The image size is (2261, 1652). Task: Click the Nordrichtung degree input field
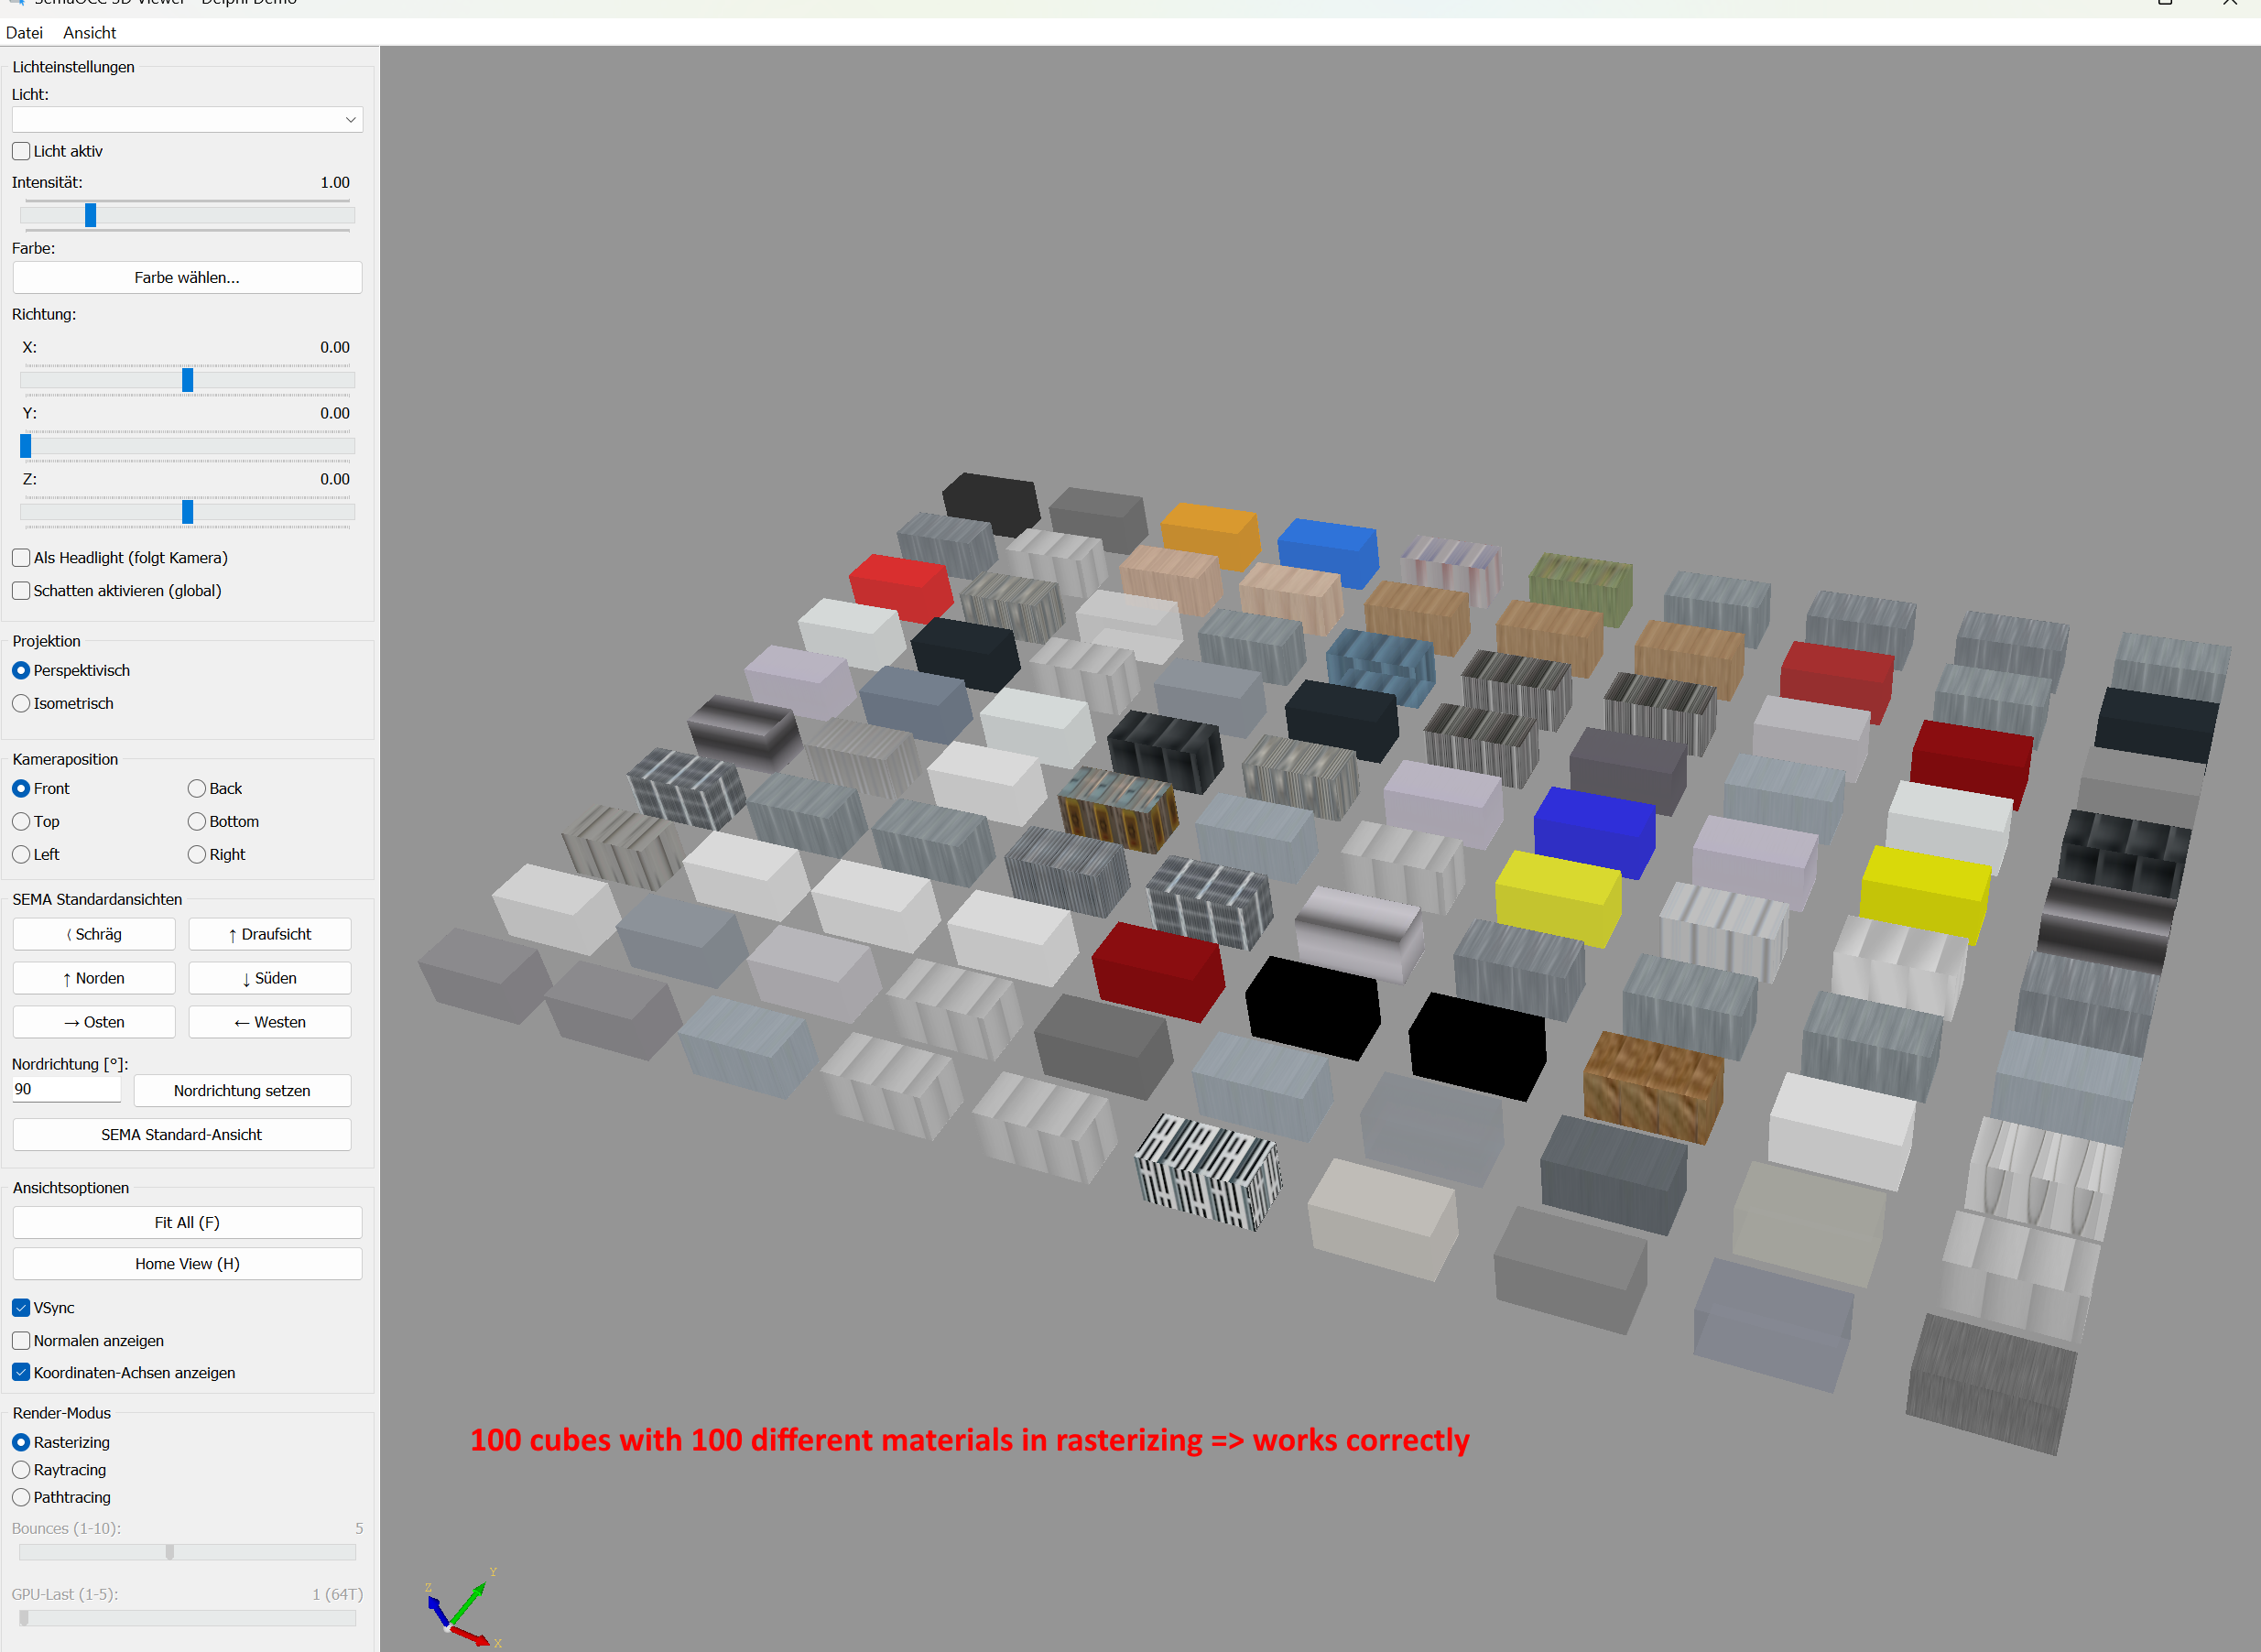pyautogui.click(x=65, y=1090)
